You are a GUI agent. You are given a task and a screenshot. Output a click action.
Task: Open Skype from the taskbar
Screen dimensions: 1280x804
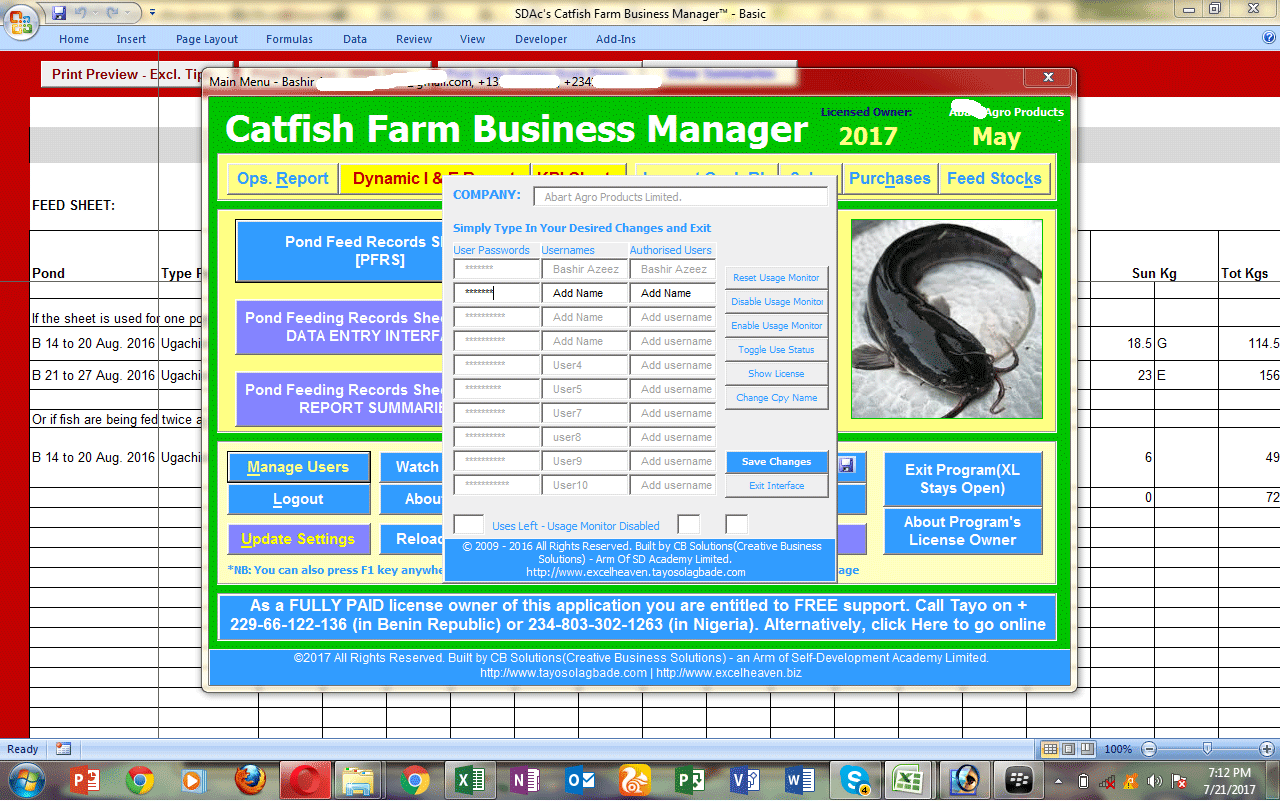point(855,780)
